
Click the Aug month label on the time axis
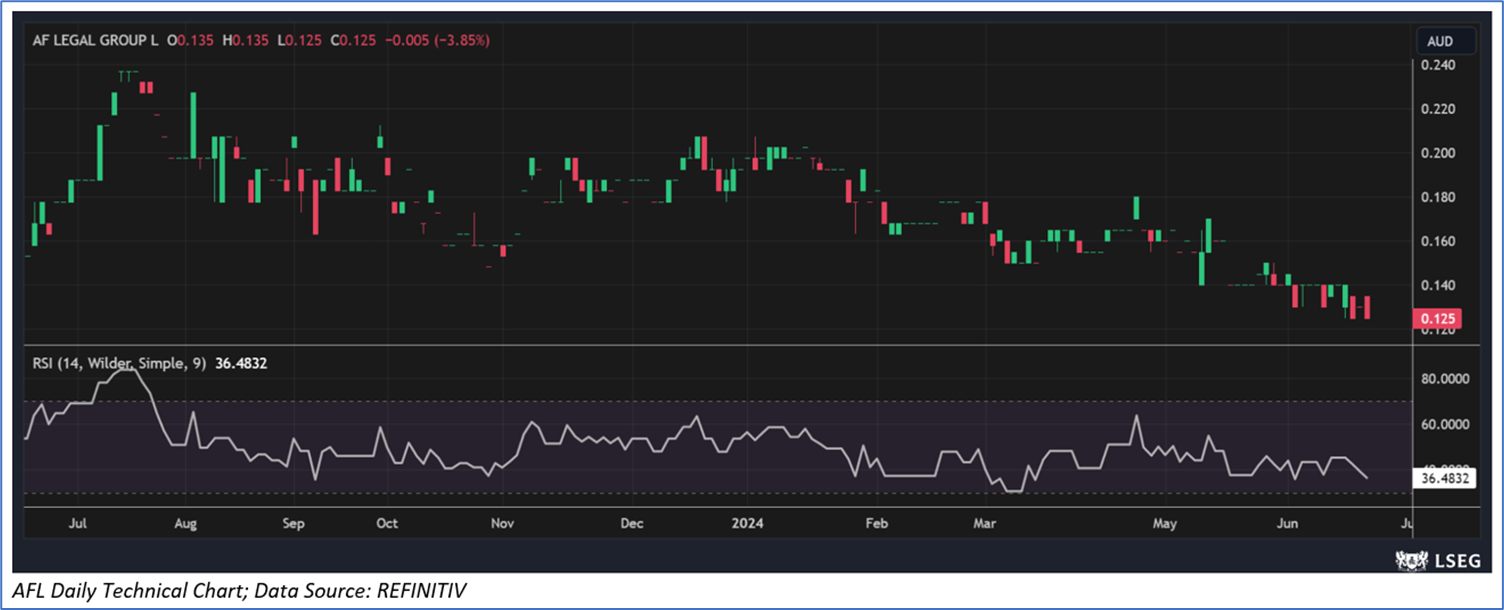click(185, 523)
